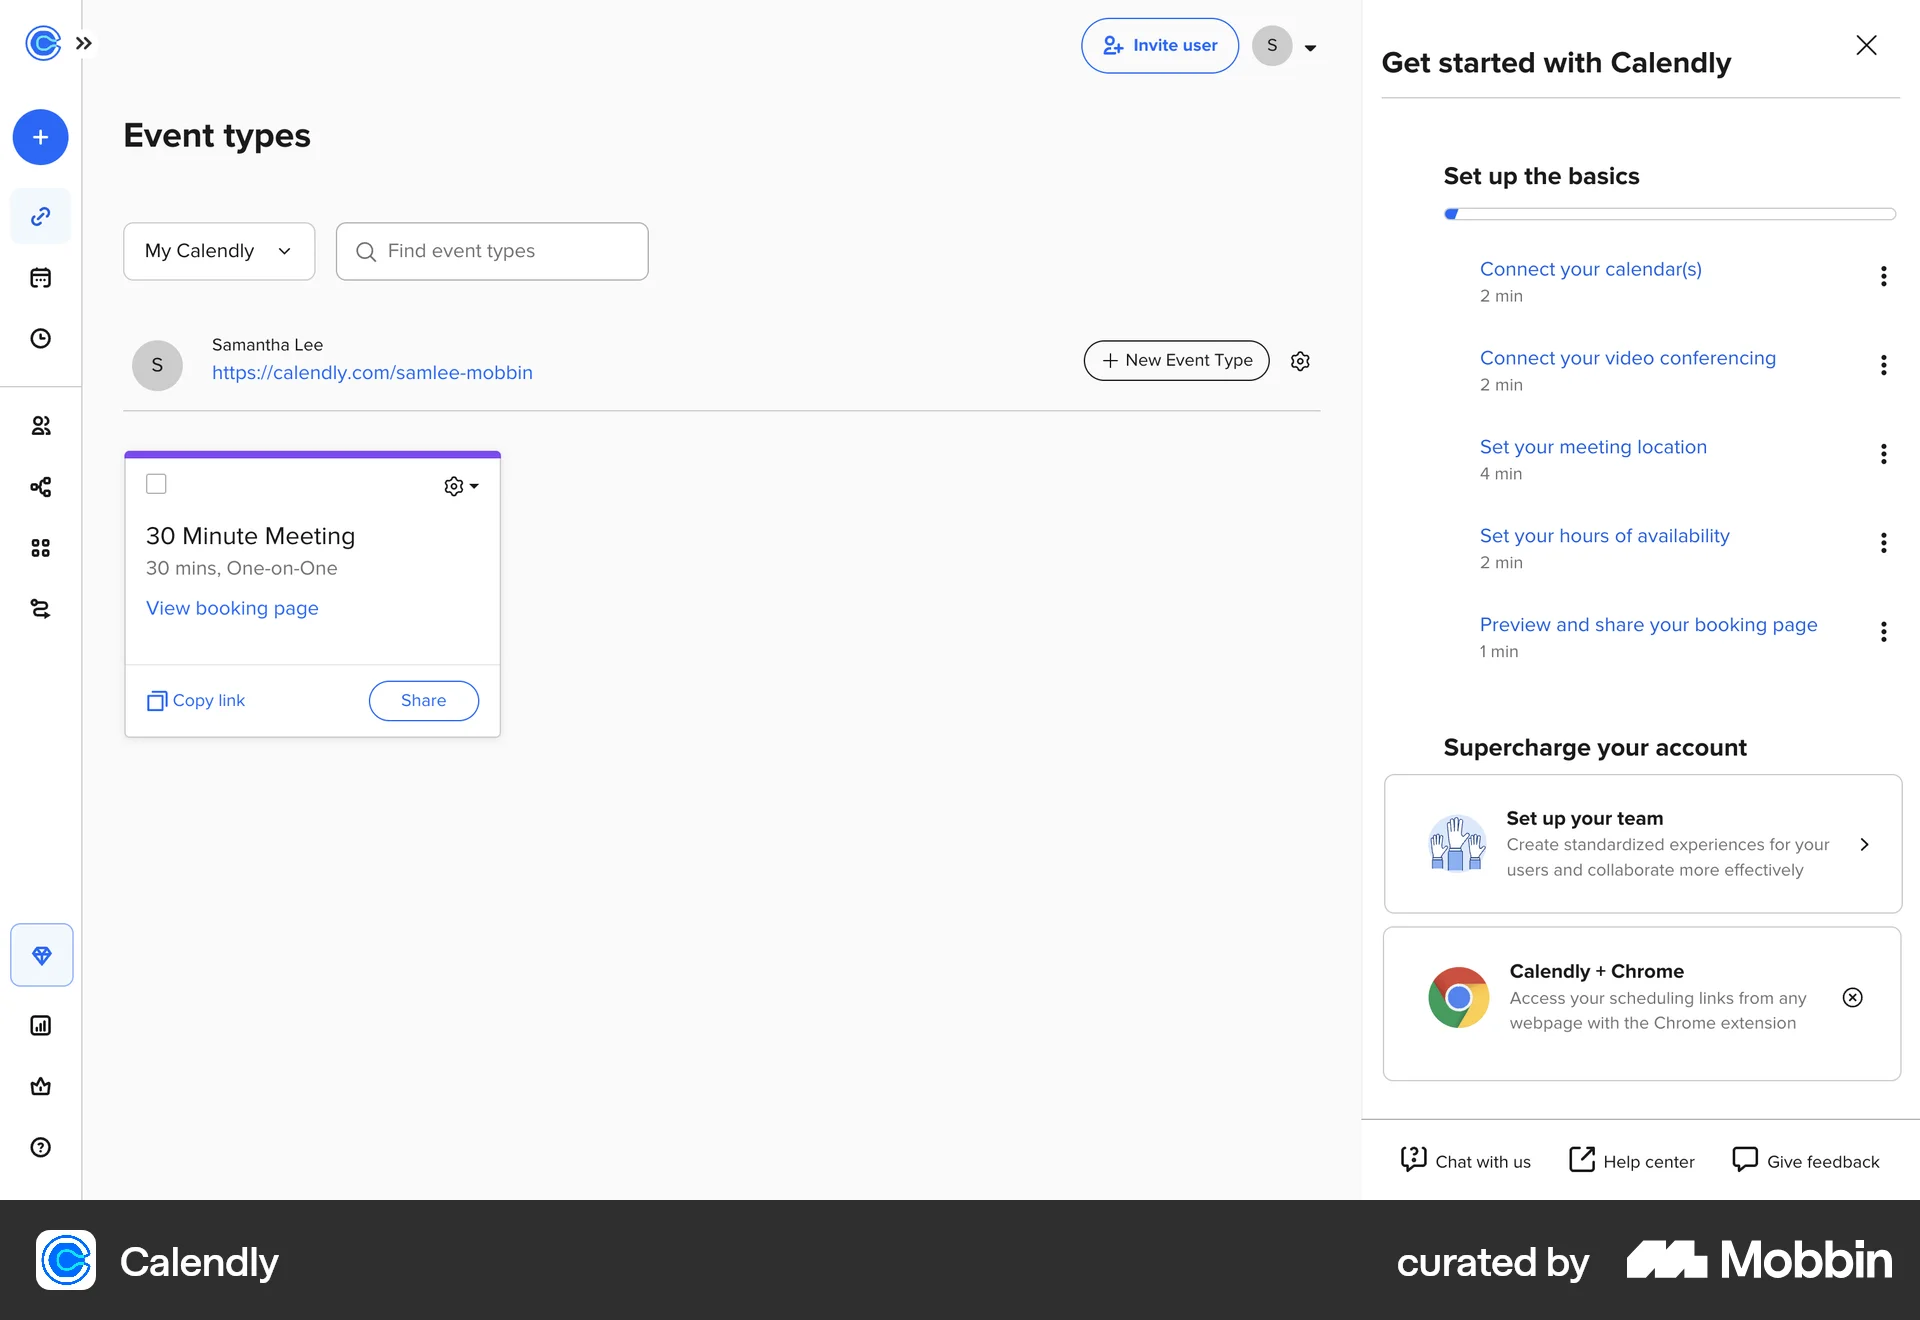The width and height of the screenshot is (1920, 1320).
Task: Open the Help question mark icon
Action: [x=40, y=1147]
